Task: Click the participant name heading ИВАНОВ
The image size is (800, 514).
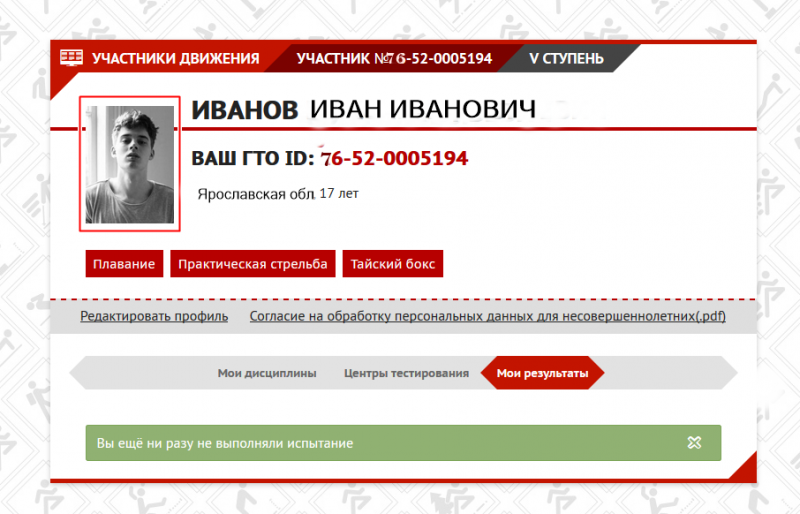Action: coord(244,110)
